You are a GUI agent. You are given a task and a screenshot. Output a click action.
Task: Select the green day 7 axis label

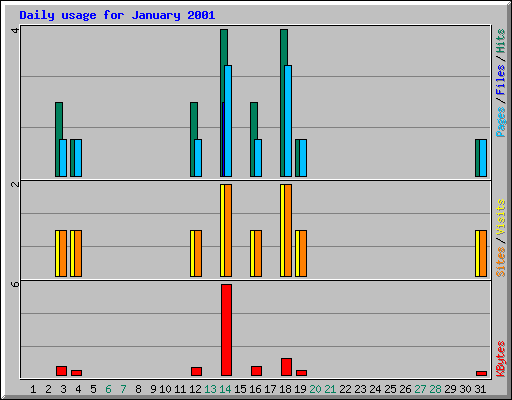point(123,389)
